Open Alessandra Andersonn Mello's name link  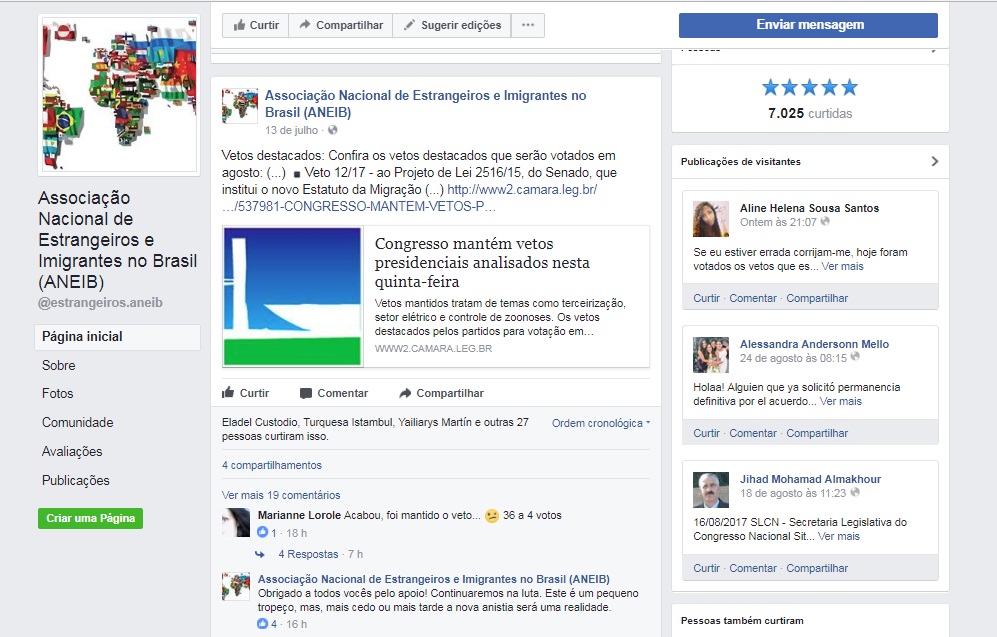pyautogui.click(x=814, y=344)
